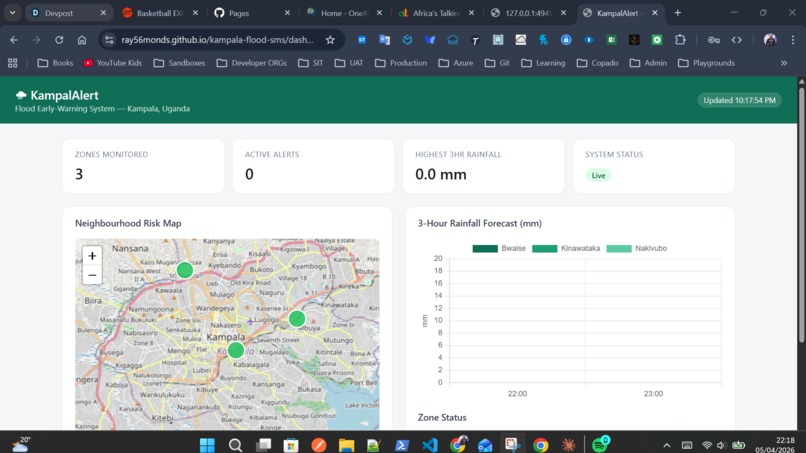
Task: Open the Git bookmark folder
Action: tap(497, 63)
